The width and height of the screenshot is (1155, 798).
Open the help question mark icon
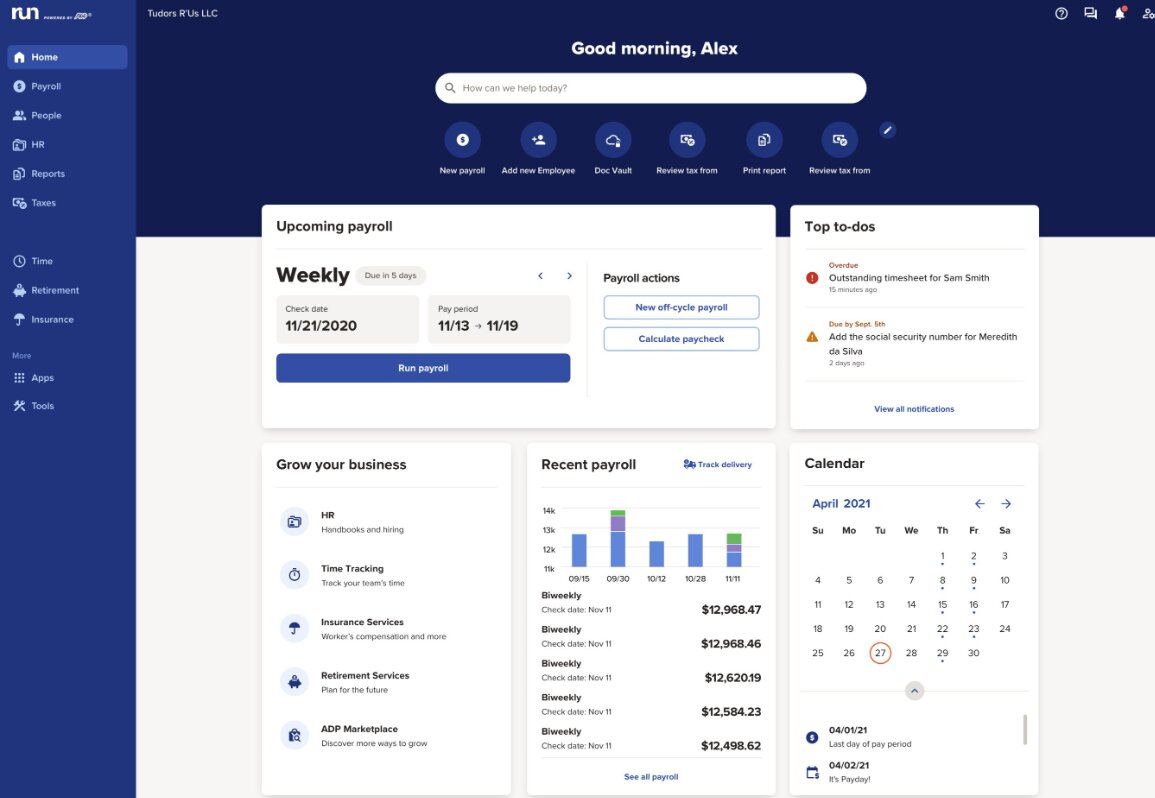coord(1061,14)
